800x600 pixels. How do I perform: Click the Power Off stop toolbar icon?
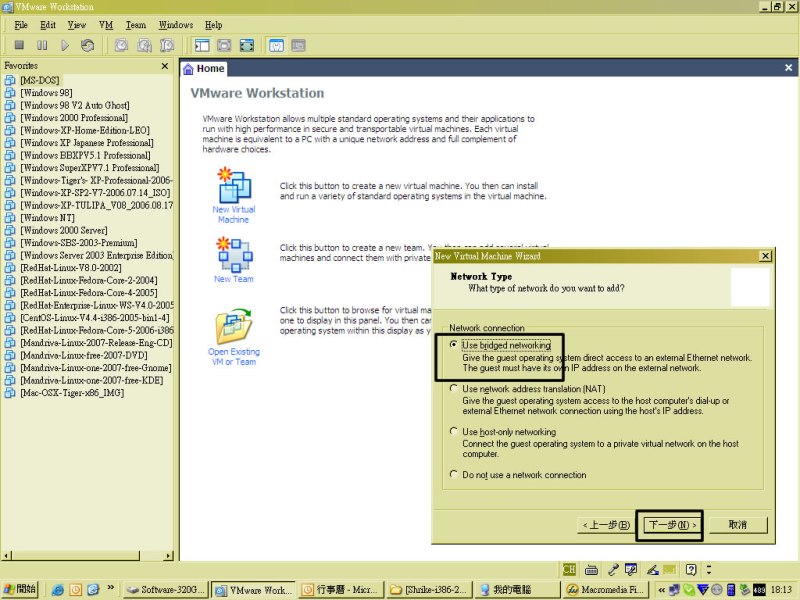(x=19, y=45)
